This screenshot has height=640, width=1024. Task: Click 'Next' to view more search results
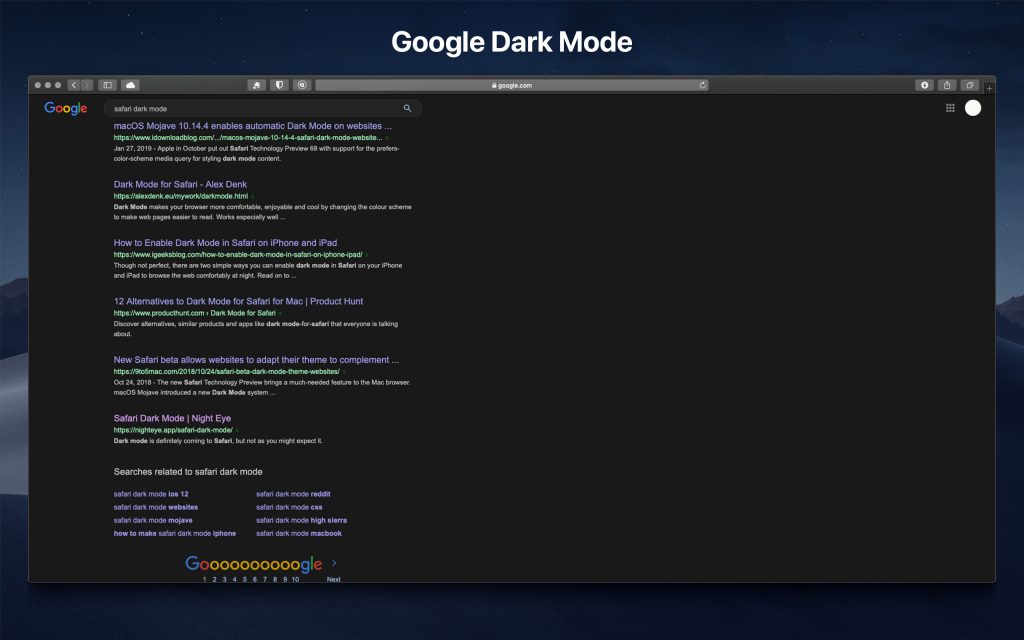(333, 578)
